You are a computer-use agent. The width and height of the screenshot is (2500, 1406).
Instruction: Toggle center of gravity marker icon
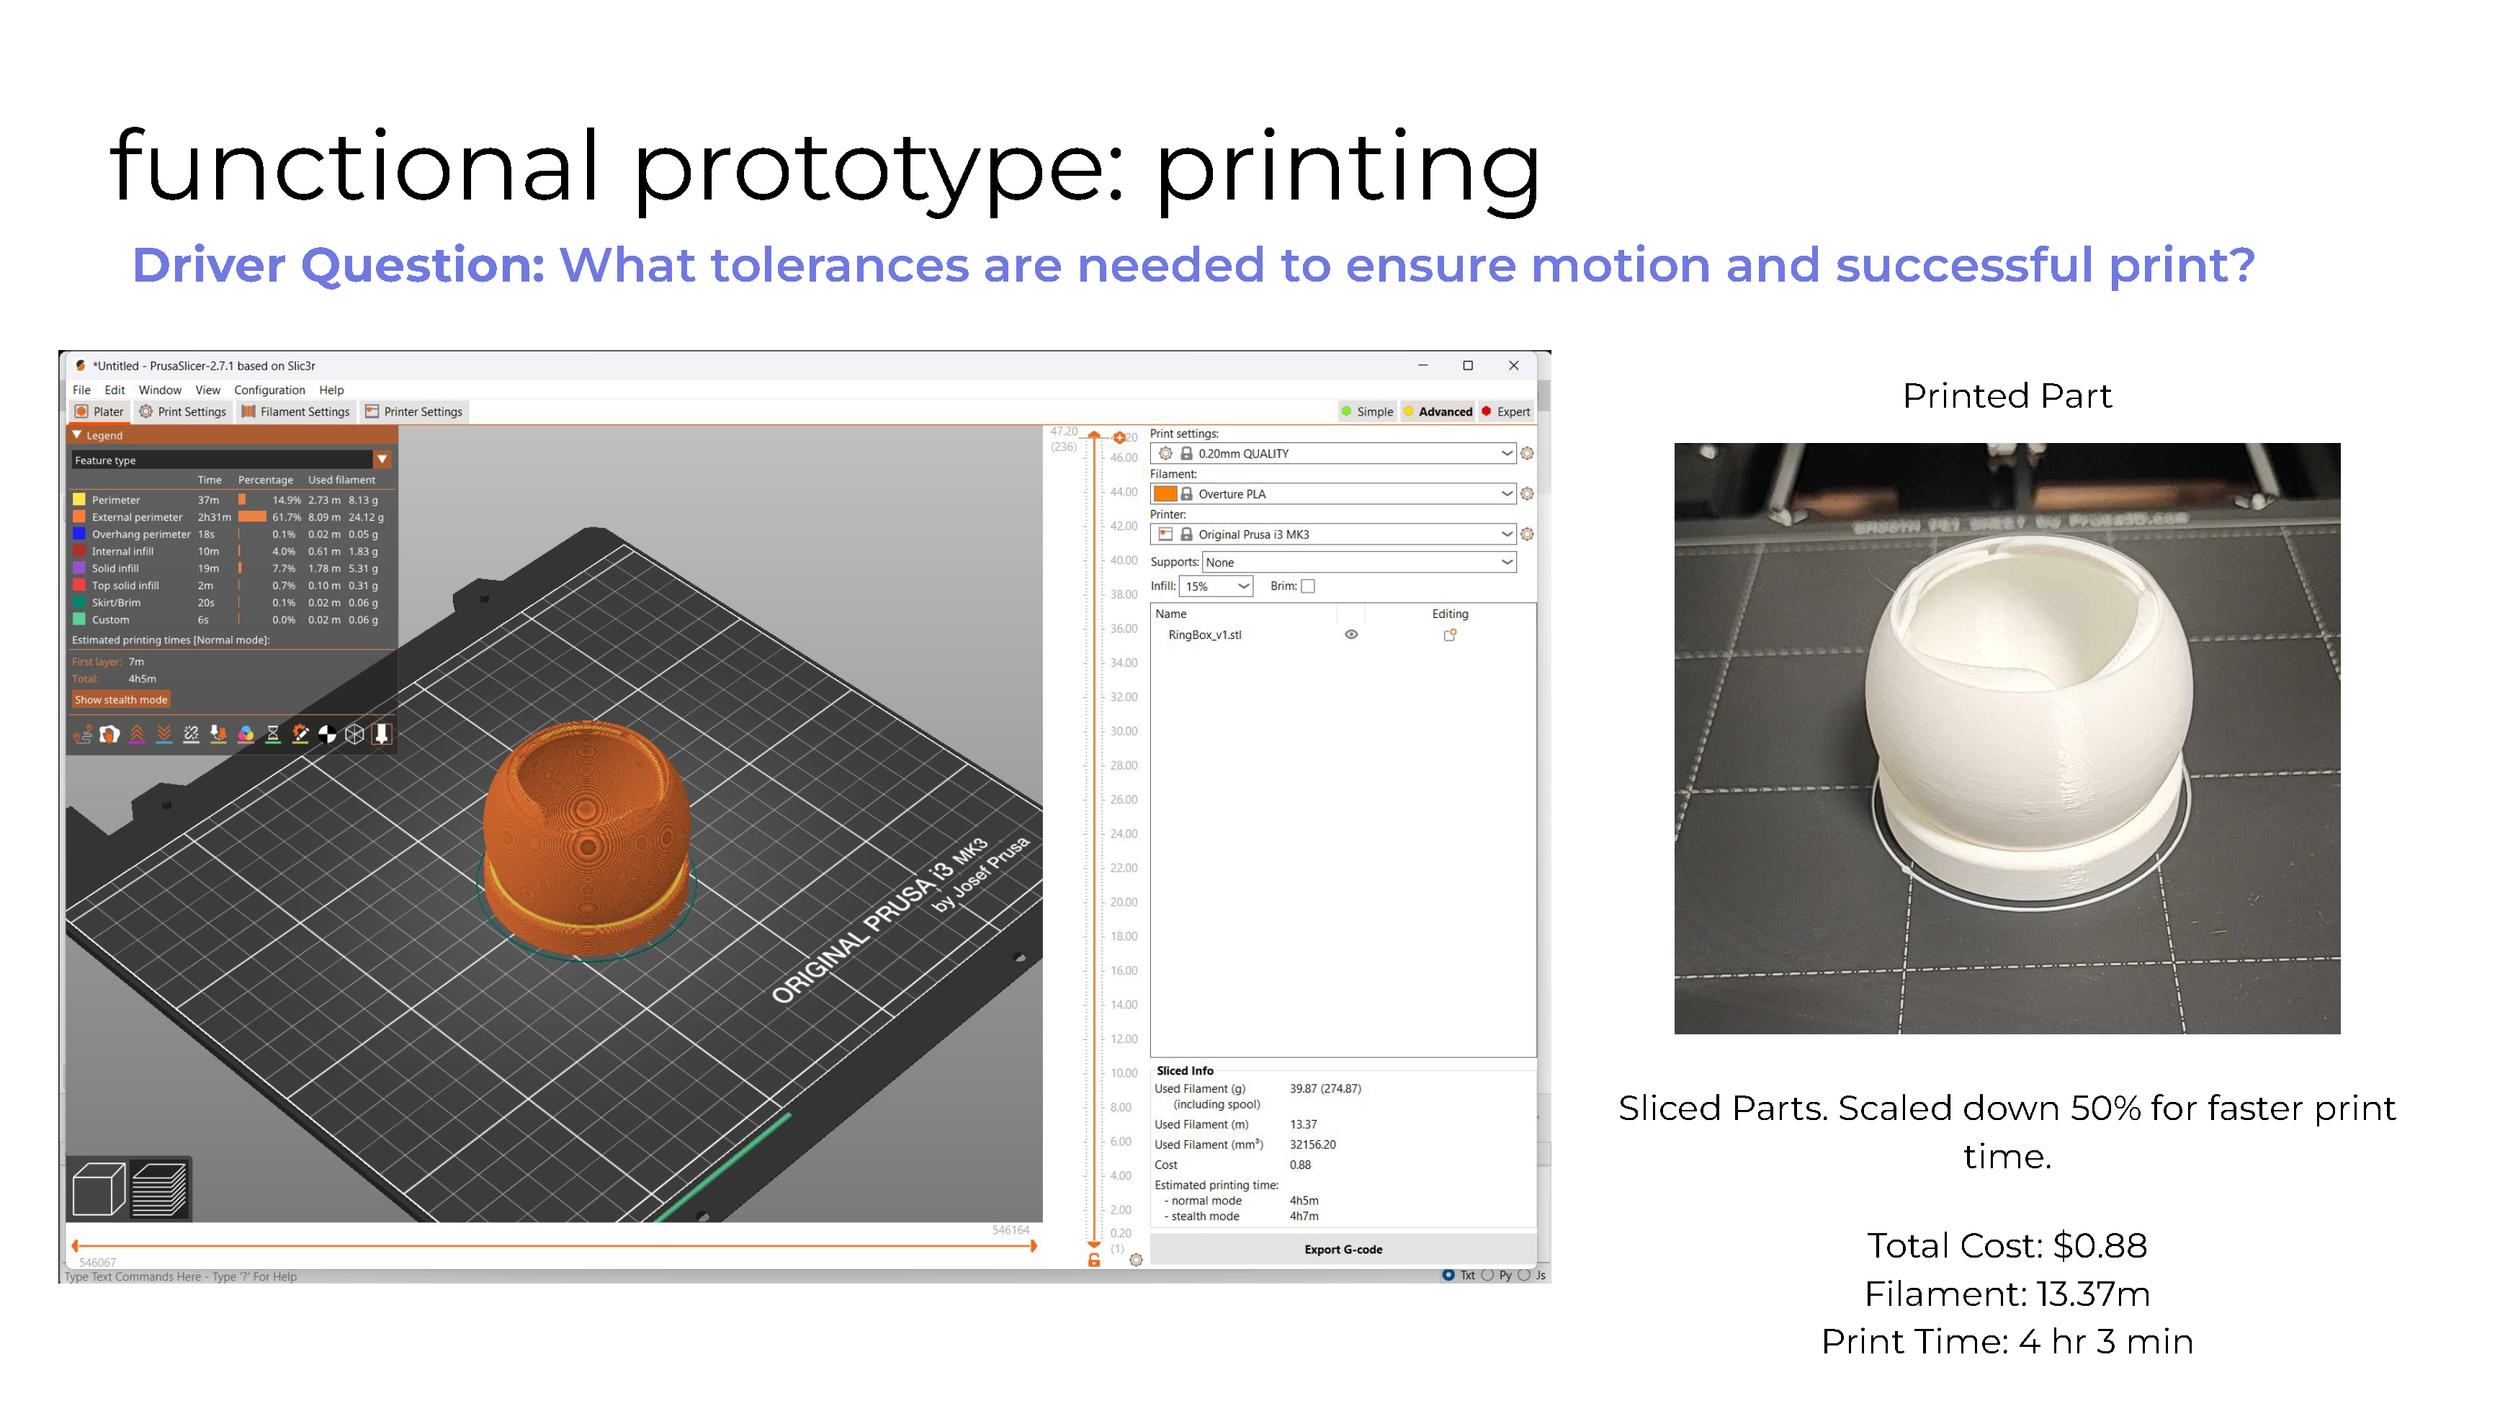[327, 735]
